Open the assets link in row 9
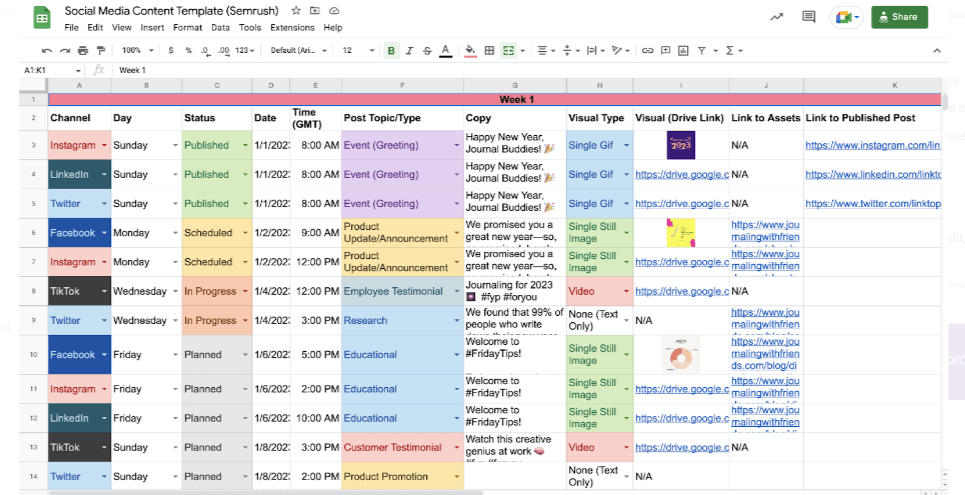This screenshot has height=495, width=965. coord(766,321)
